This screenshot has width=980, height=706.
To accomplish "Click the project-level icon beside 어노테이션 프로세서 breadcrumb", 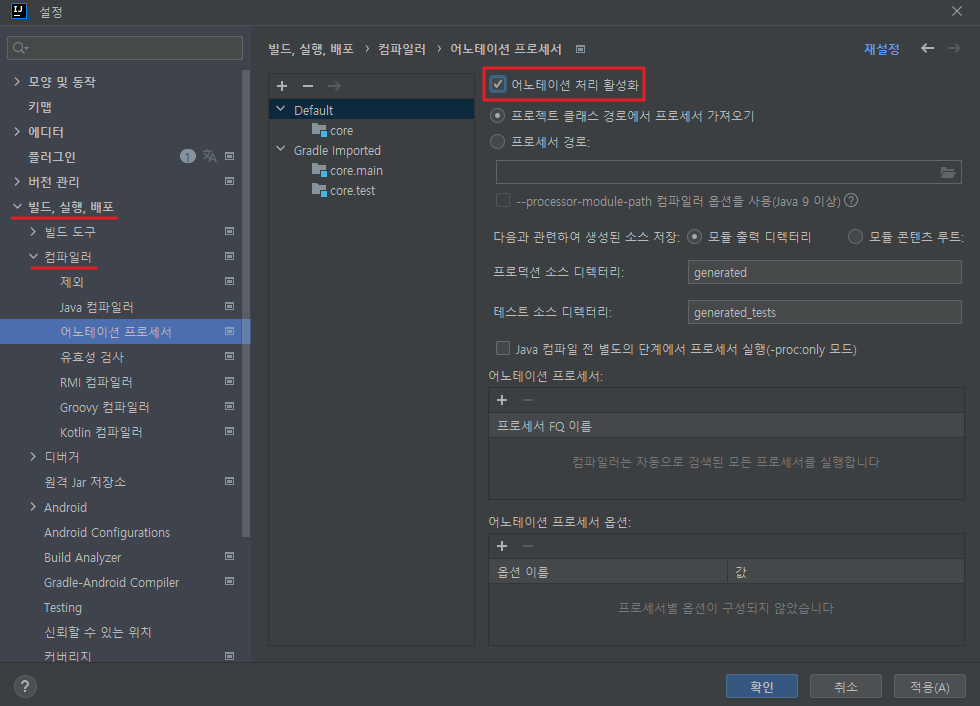I will tap(581, 49).
